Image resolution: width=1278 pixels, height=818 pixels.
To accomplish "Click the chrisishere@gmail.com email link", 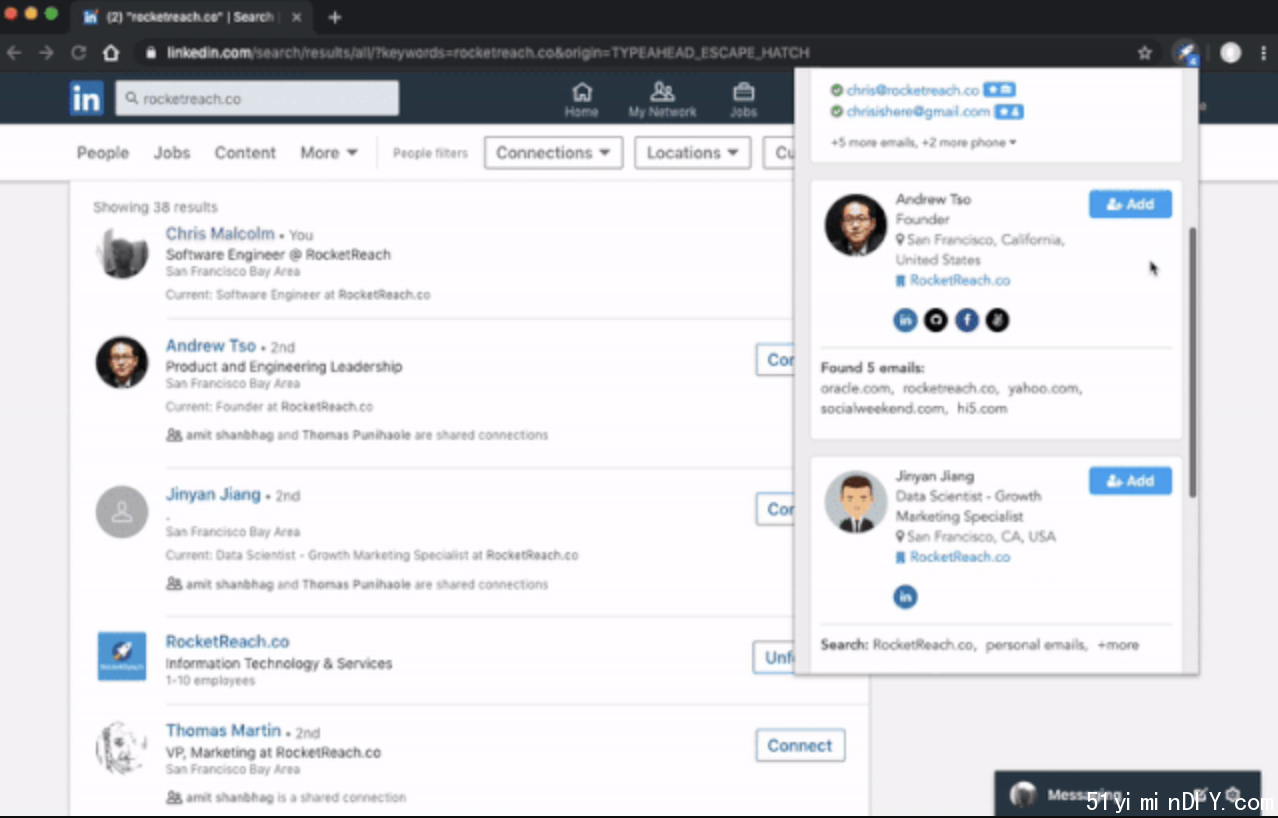I will click(918, 112).
